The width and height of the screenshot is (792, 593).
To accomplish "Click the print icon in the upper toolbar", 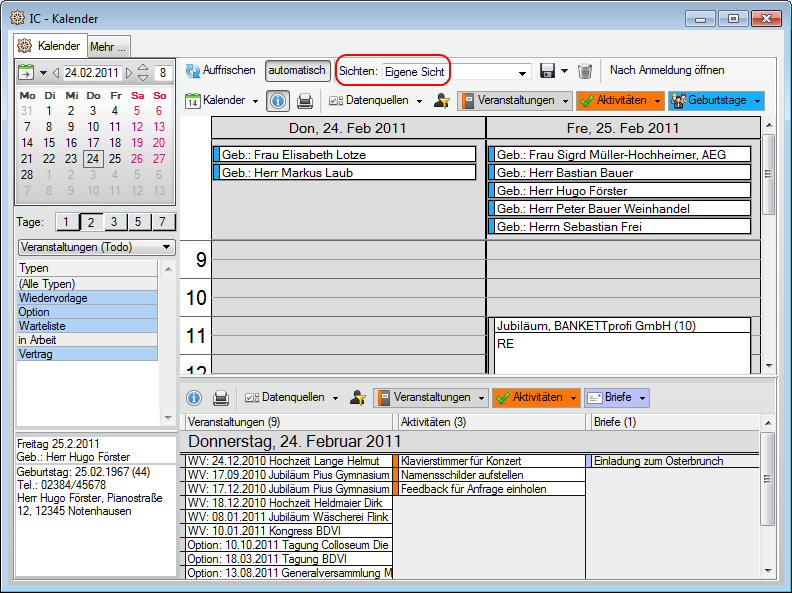I will point(305,101).
